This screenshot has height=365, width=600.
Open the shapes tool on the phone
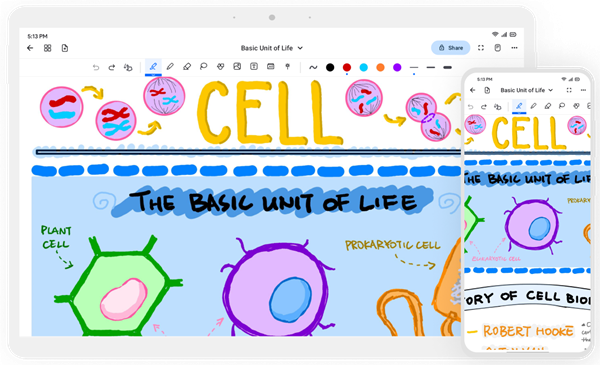tap(576, 106)
